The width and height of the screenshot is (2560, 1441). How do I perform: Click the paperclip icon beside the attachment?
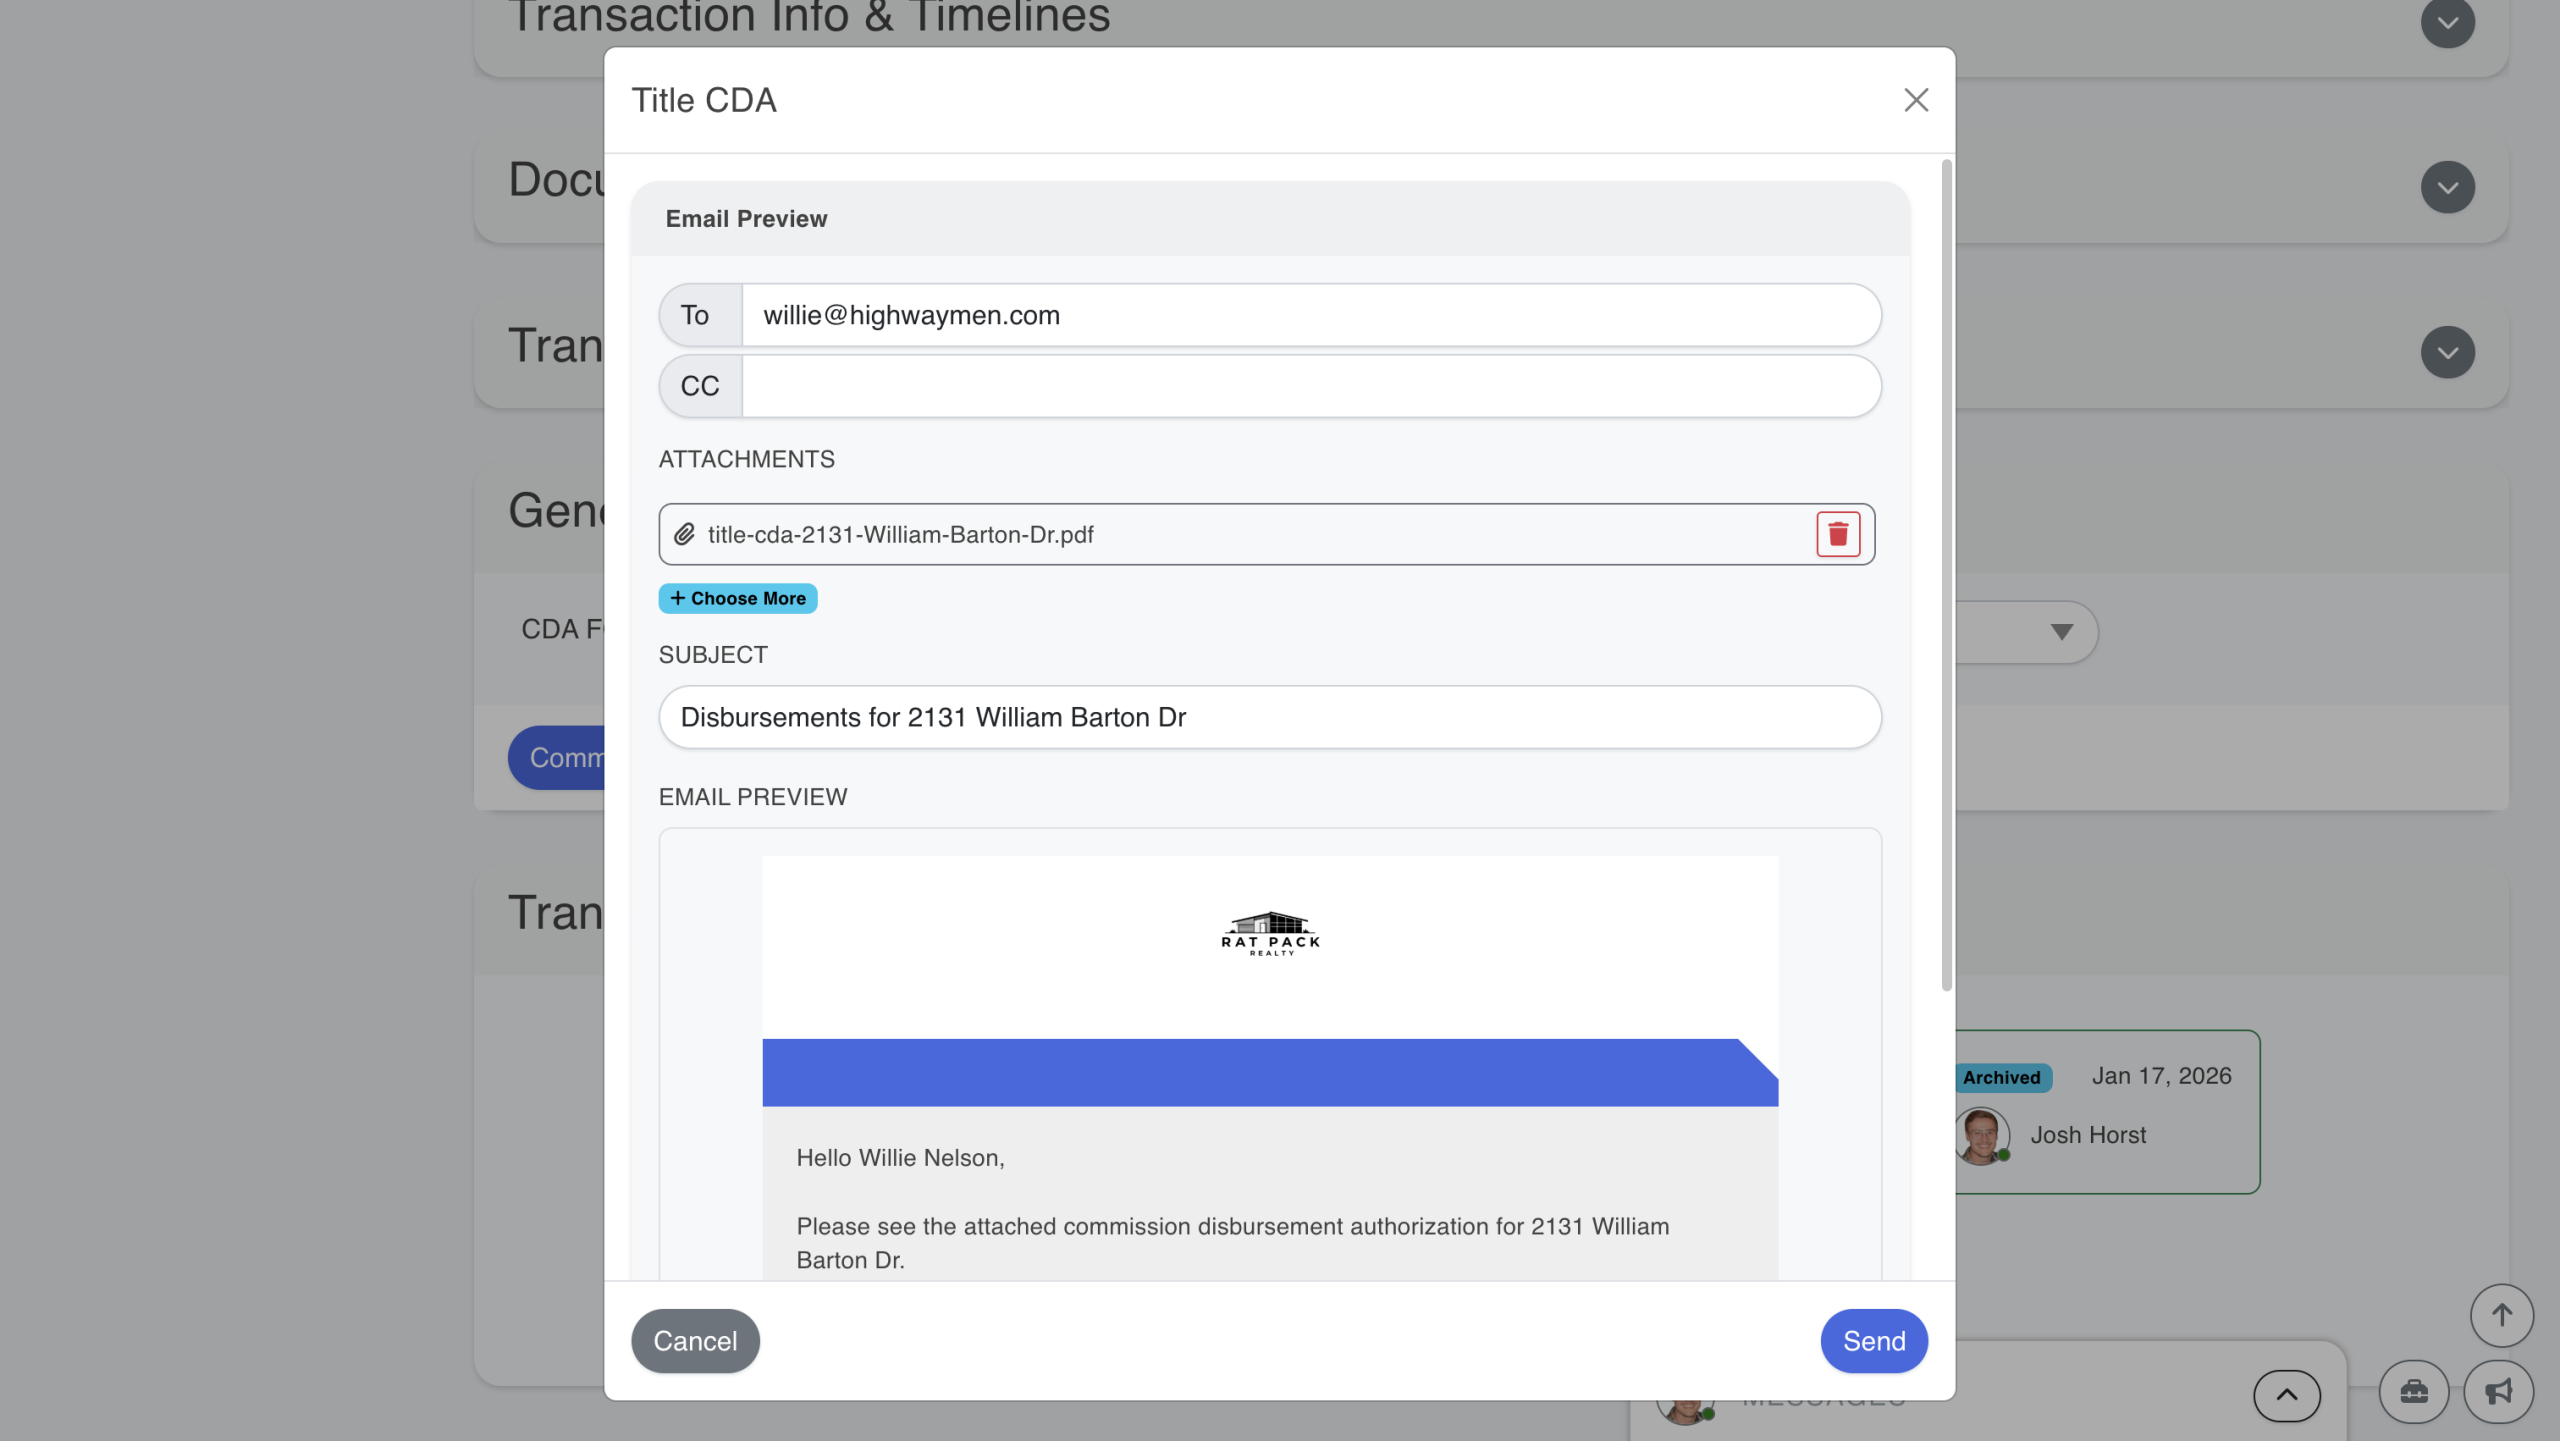tap(684, 534)
